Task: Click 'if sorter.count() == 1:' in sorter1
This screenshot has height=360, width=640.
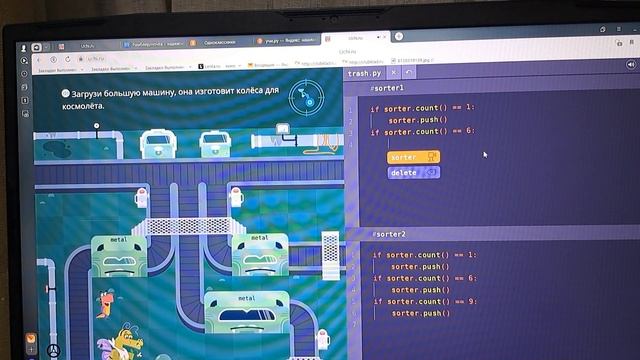Action: pos(422,108)
